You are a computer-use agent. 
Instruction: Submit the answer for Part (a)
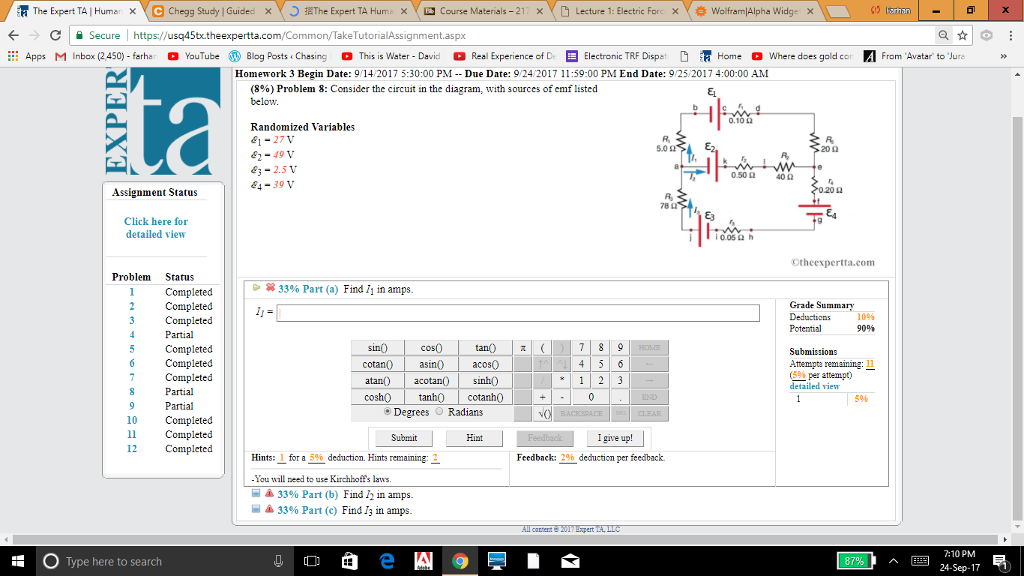(402, 437)
